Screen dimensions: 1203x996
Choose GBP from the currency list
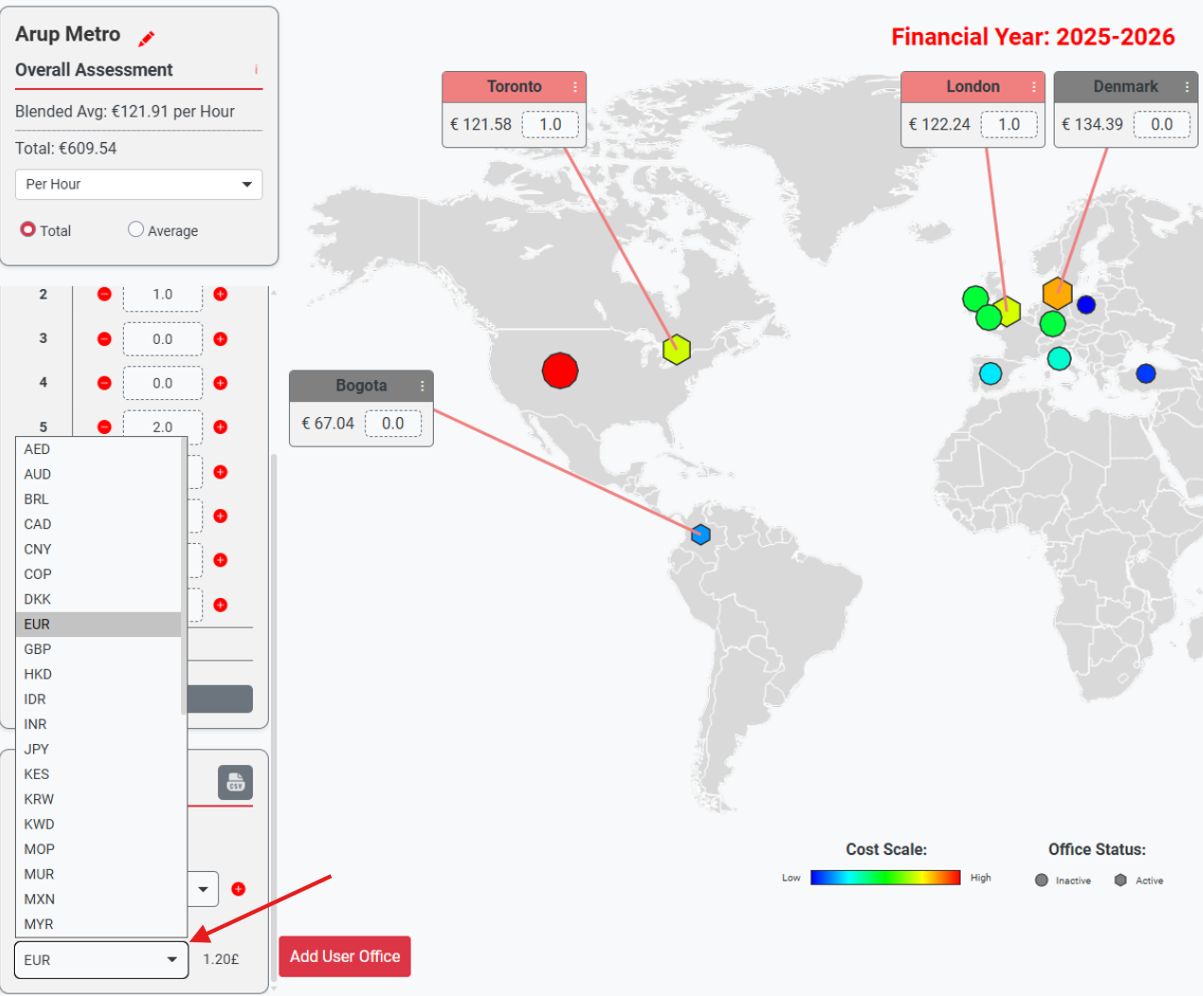click(37, 649)
